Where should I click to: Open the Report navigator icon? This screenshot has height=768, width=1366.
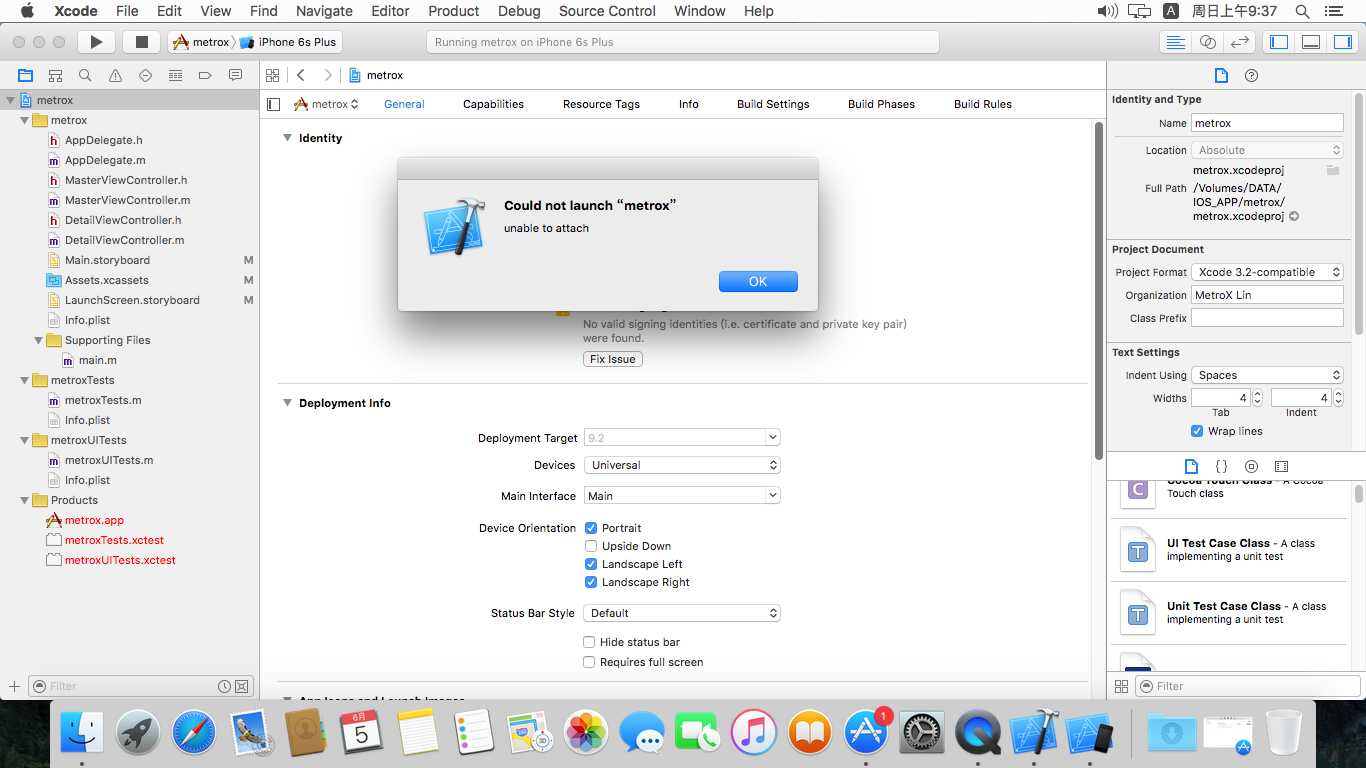235,75
